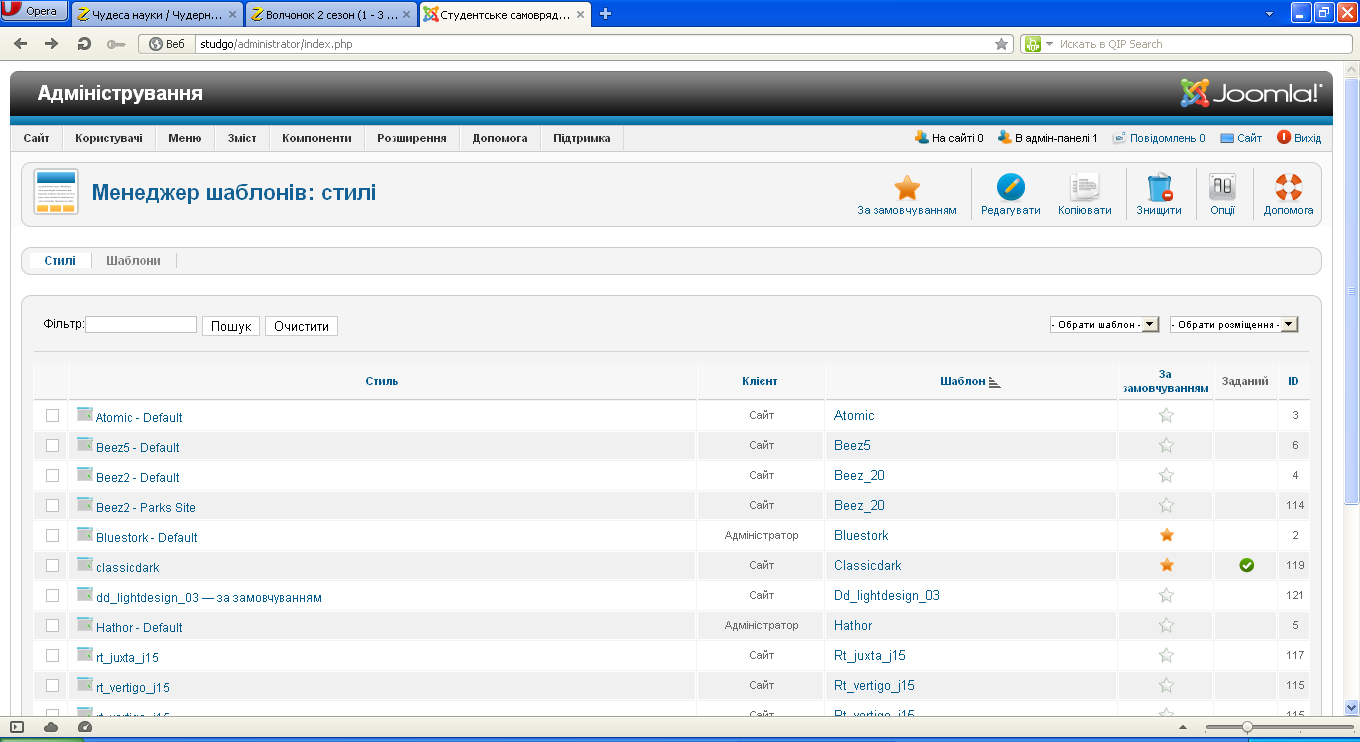The image size is (1360, 742).
Task: Set Atomic style as default via its star
Action: 1166,415
